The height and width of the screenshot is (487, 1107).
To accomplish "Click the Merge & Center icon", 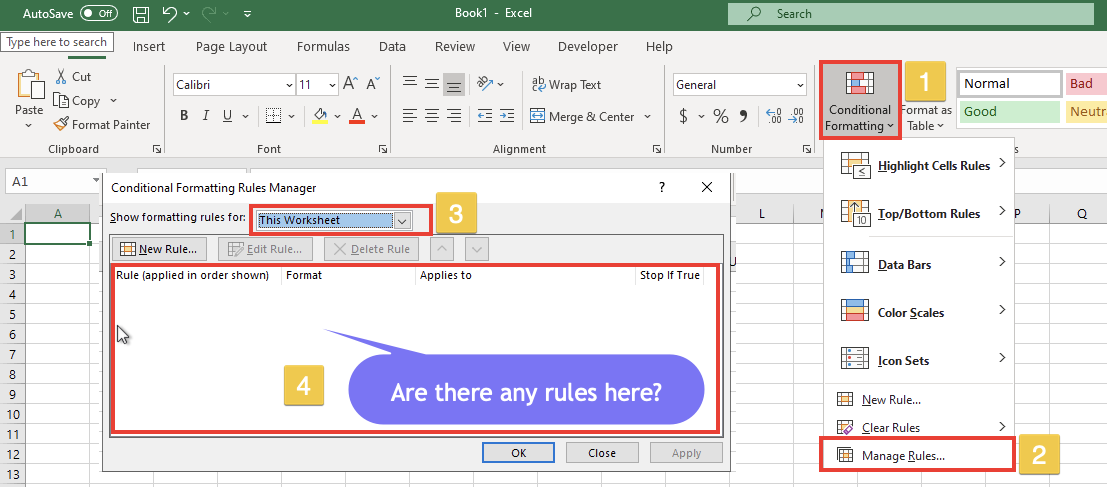I will (x=537, y=116).
